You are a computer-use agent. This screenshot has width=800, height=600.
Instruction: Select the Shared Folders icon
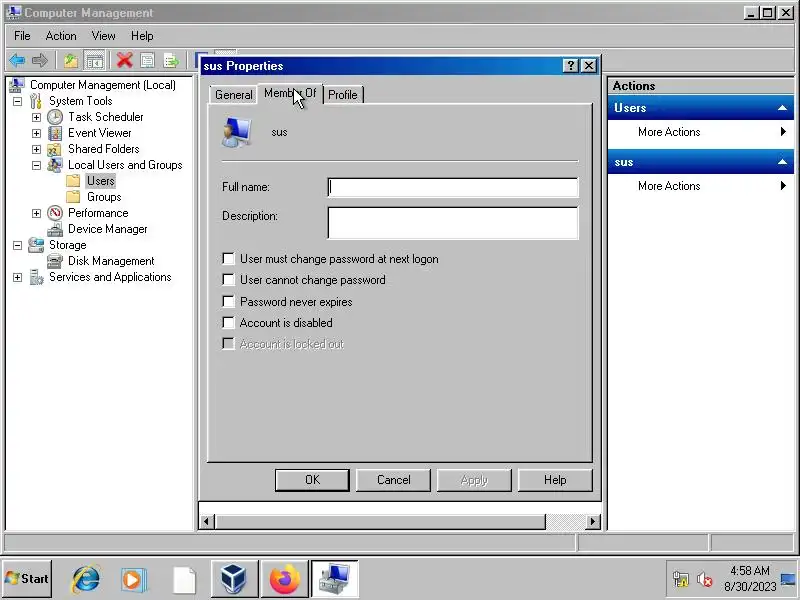click(x=55, y=149)
